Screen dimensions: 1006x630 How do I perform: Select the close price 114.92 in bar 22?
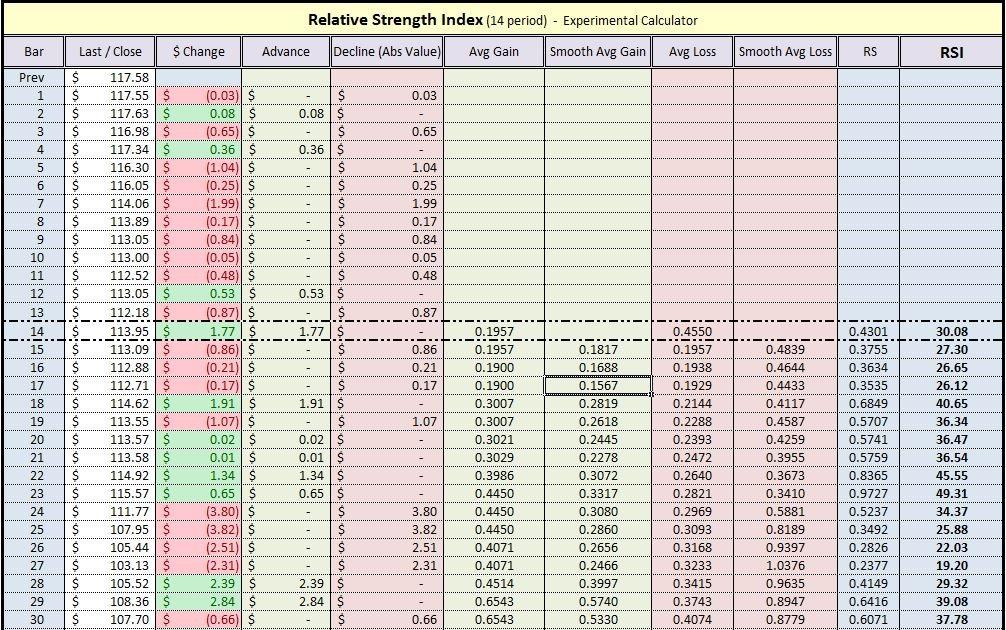[110, 475]
